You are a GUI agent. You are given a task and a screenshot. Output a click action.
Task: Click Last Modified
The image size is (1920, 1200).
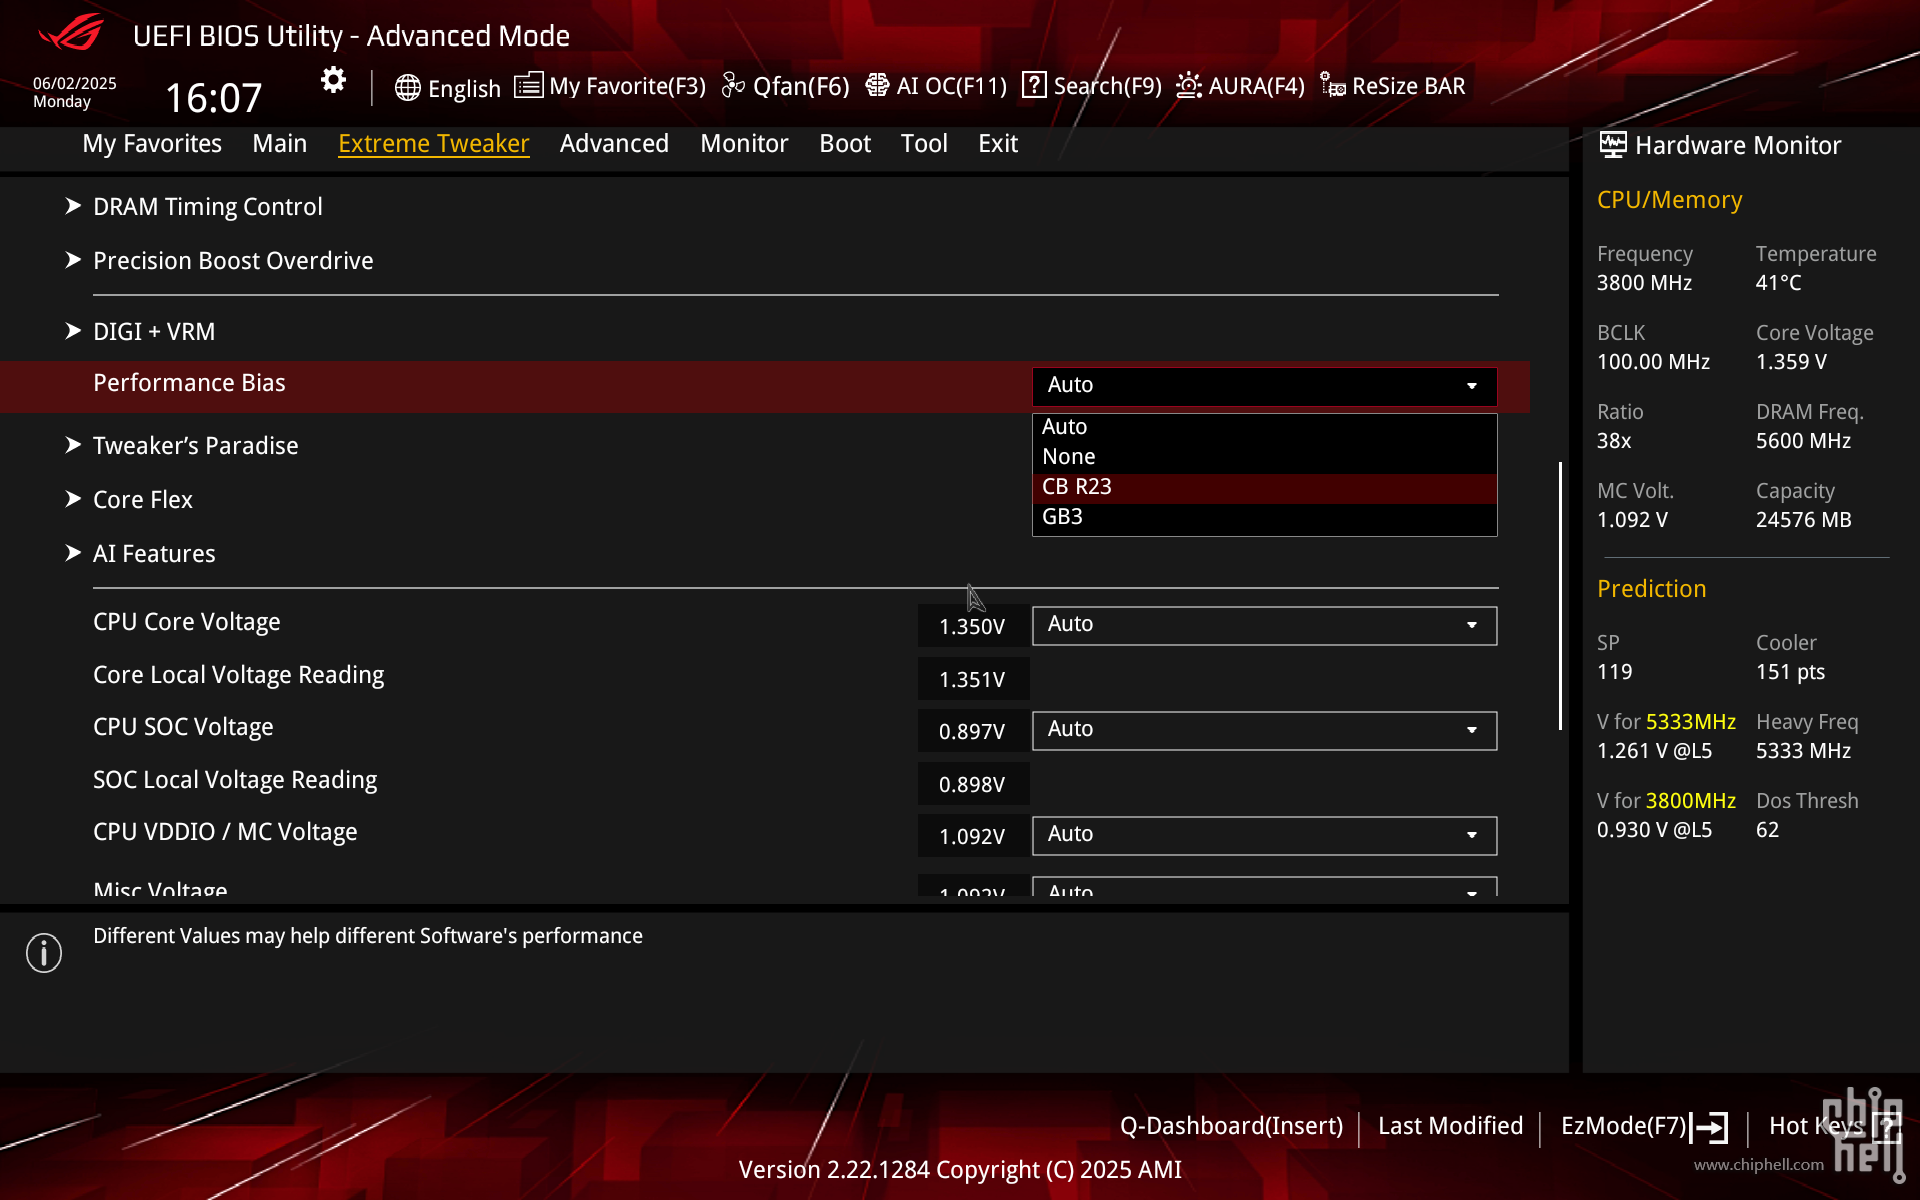pos(1450,1126)
